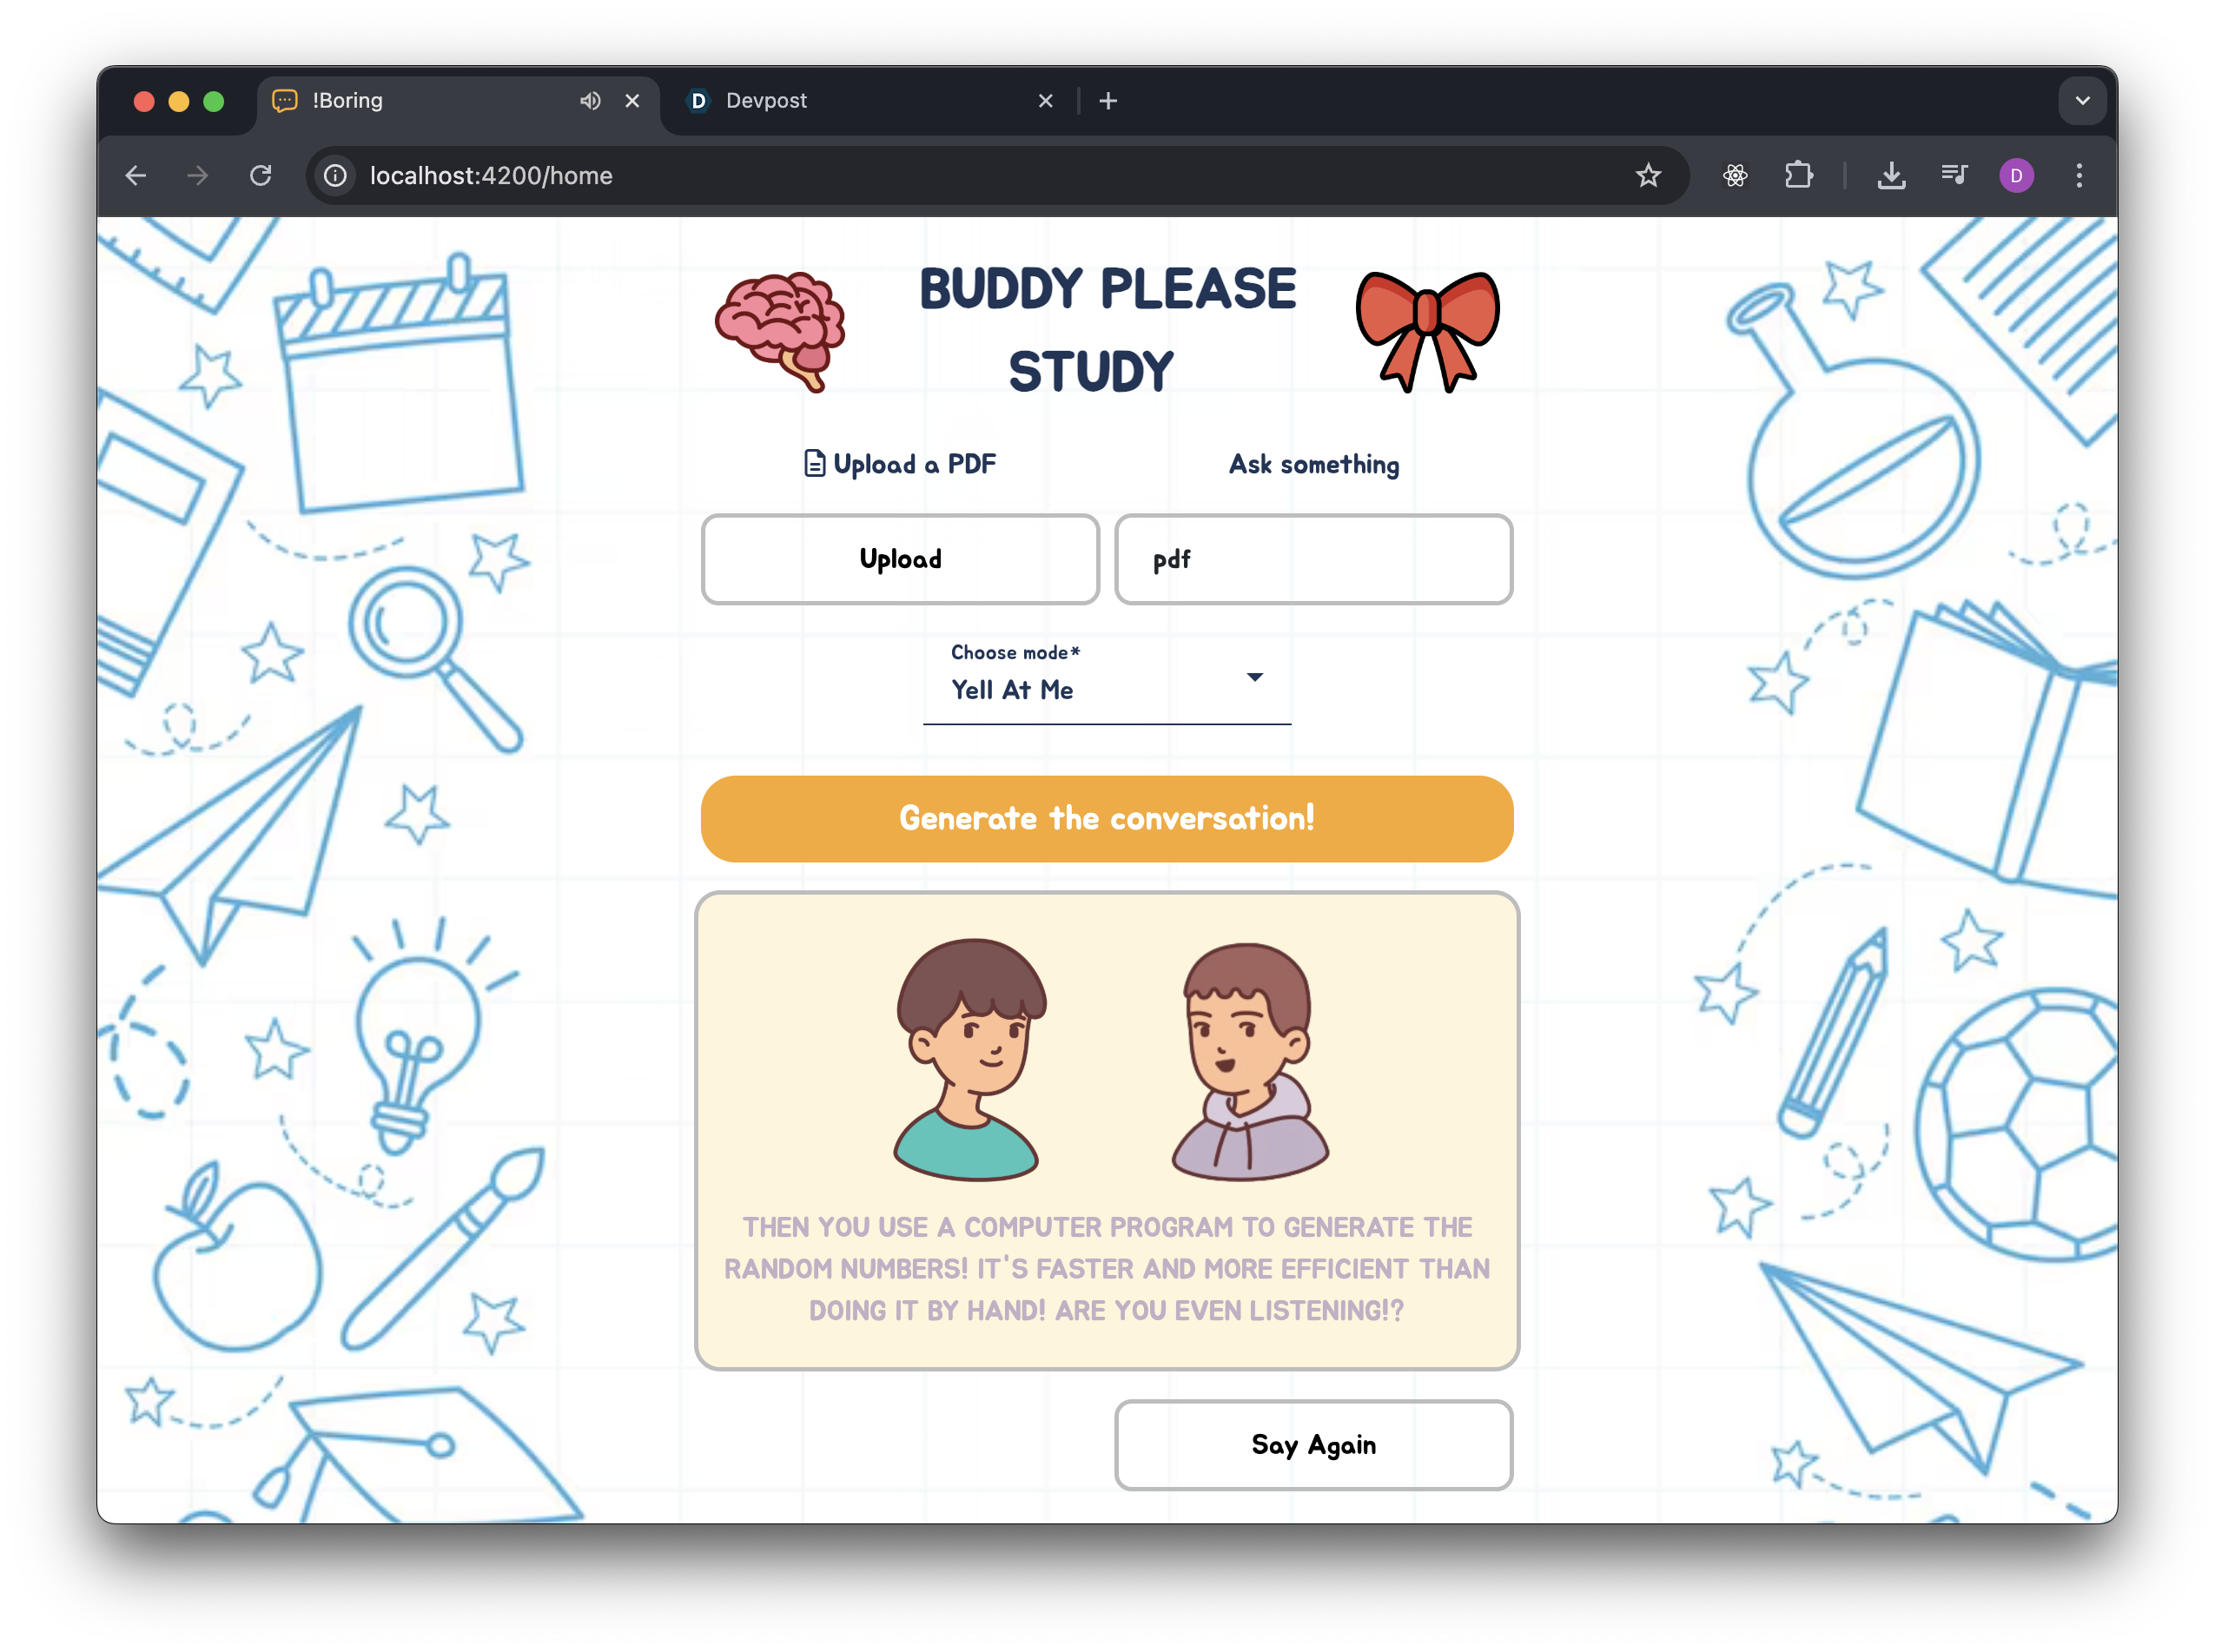This screenshot has height=1652, width=2215.
Task: Click the Say Again button
Action: coord(1313,1444)
